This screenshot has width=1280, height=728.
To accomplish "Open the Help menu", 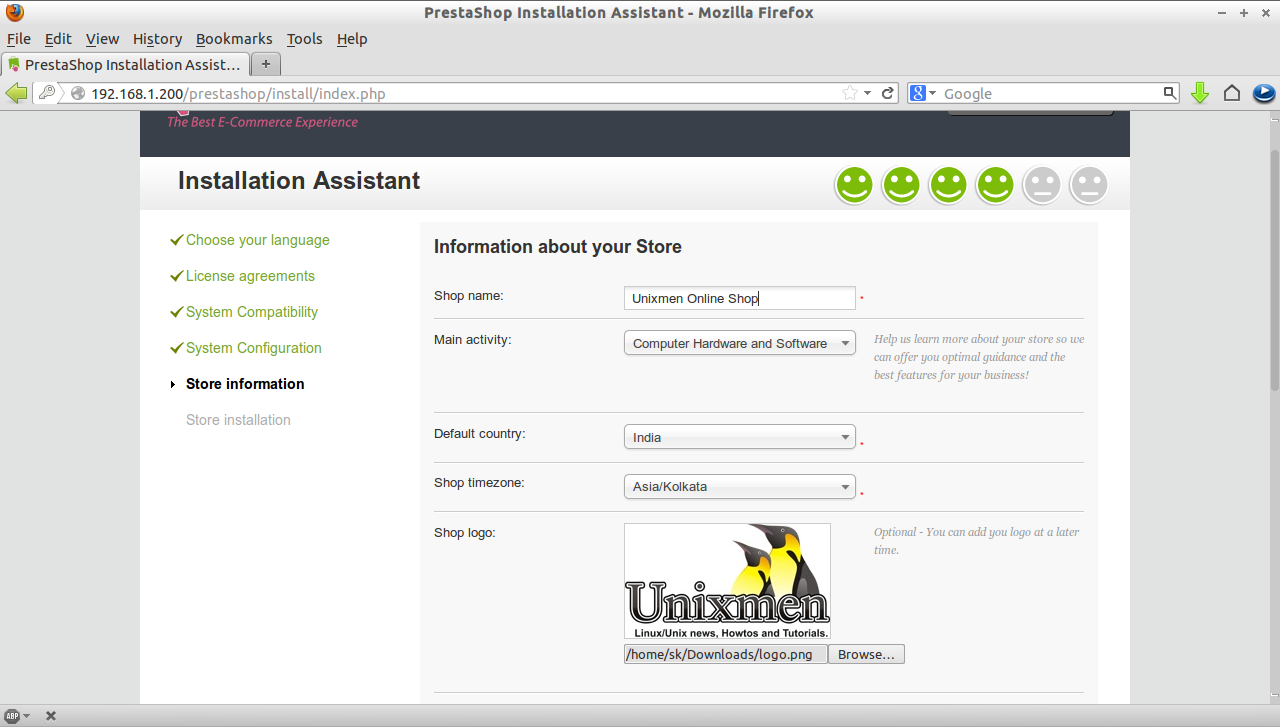I will pos(352,39).
